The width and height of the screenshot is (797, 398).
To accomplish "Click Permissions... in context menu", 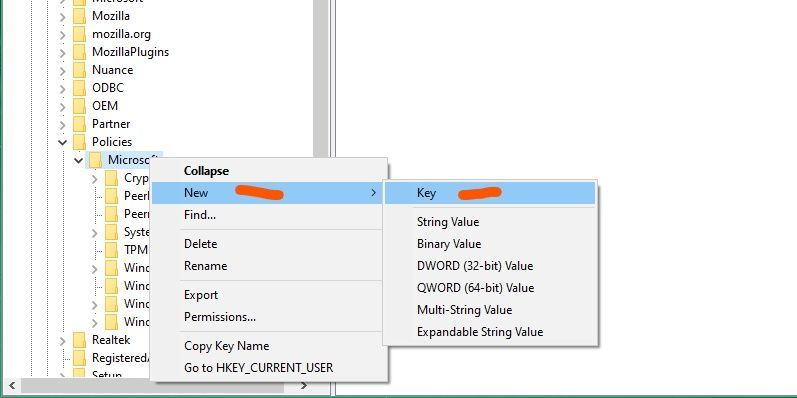I will 220,317.
